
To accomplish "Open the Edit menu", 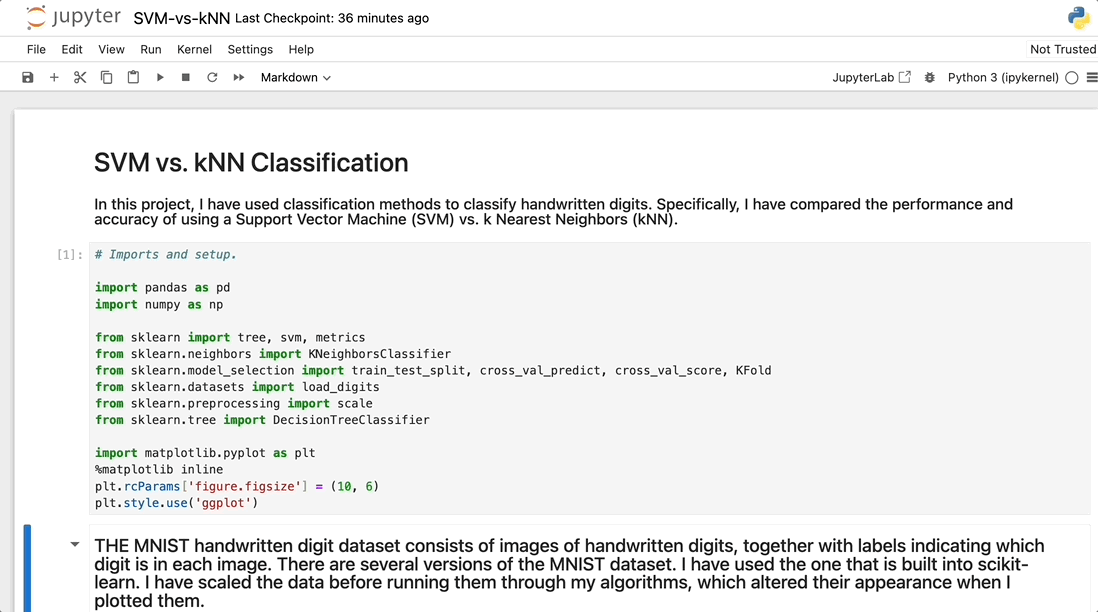I will [71, 50].
